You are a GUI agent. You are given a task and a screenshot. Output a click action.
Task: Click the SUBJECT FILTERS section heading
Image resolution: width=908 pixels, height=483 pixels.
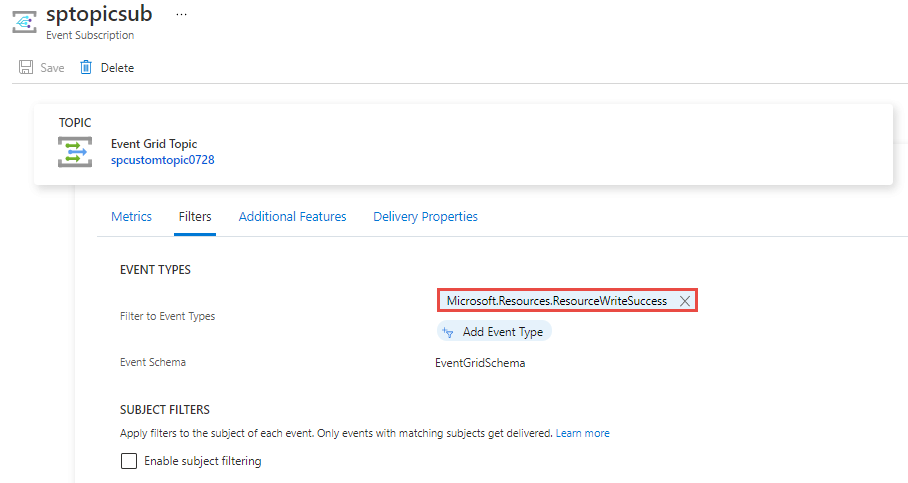click(165, 410)
